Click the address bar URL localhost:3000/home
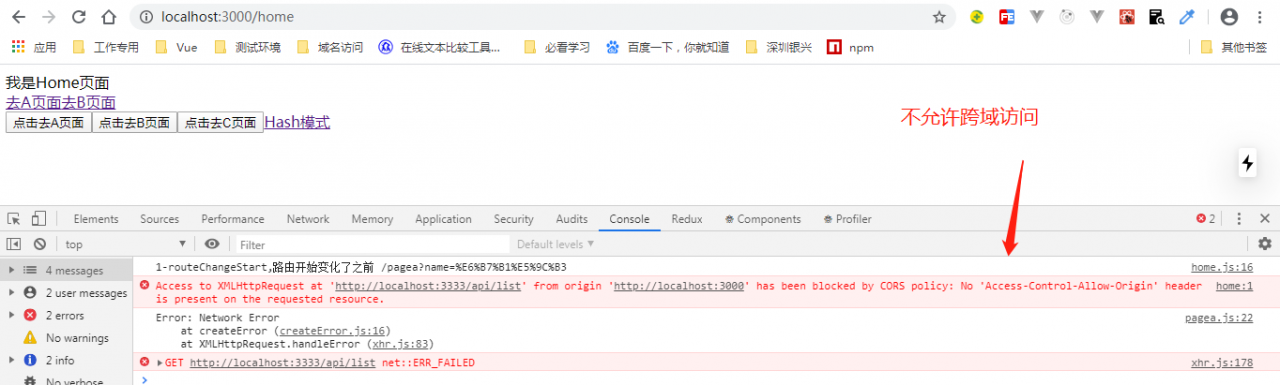Screen dimensions: 1280x385 point(228,17)
